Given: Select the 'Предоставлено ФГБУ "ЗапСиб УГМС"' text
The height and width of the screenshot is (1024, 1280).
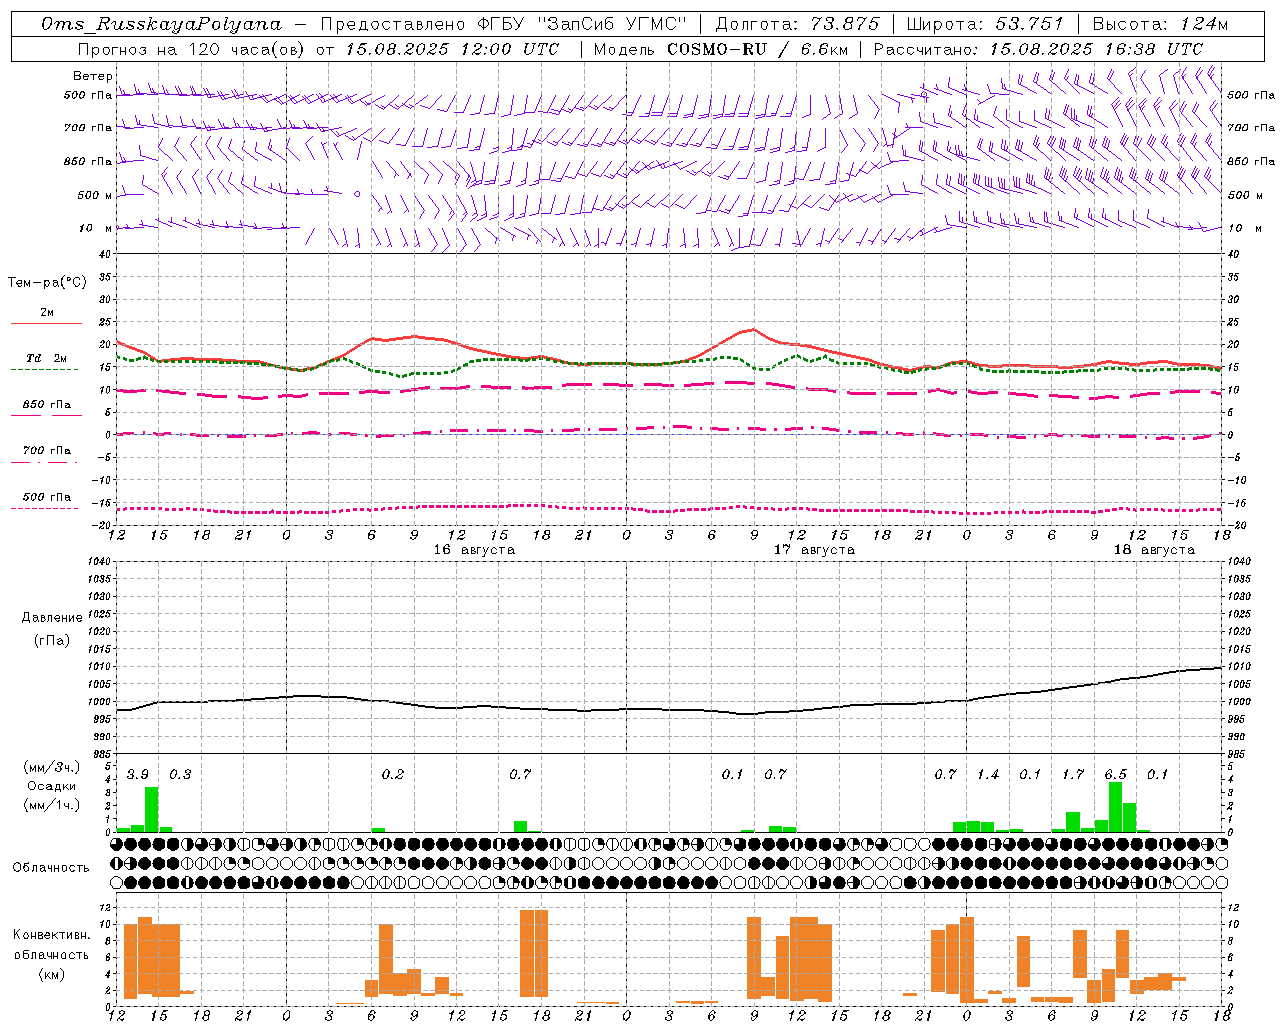Looking at the screenshot, I should (x=504, y=24).
